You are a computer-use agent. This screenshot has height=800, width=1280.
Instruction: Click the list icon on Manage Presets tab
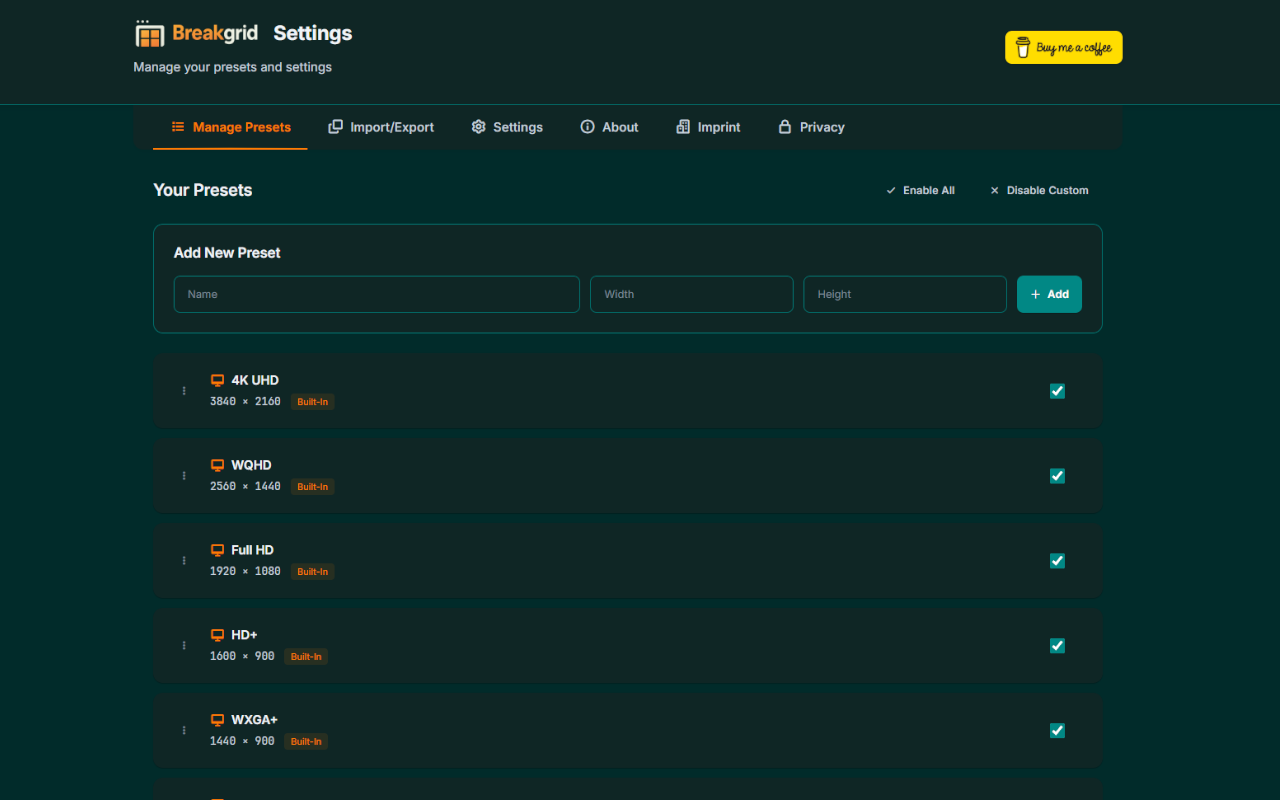177,127
